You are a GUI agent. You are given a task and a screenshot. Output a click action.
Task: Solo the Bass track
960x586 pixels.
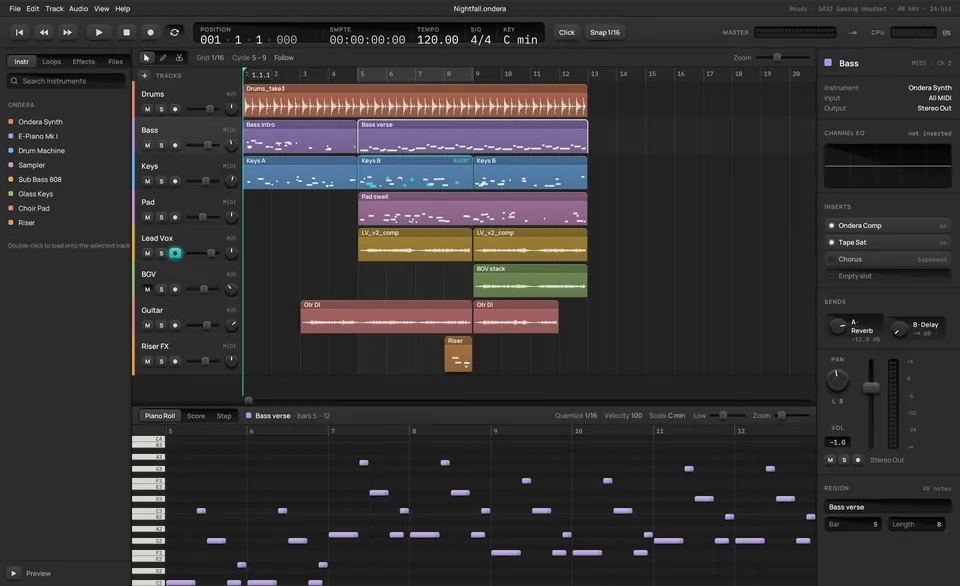coord(161,145)
